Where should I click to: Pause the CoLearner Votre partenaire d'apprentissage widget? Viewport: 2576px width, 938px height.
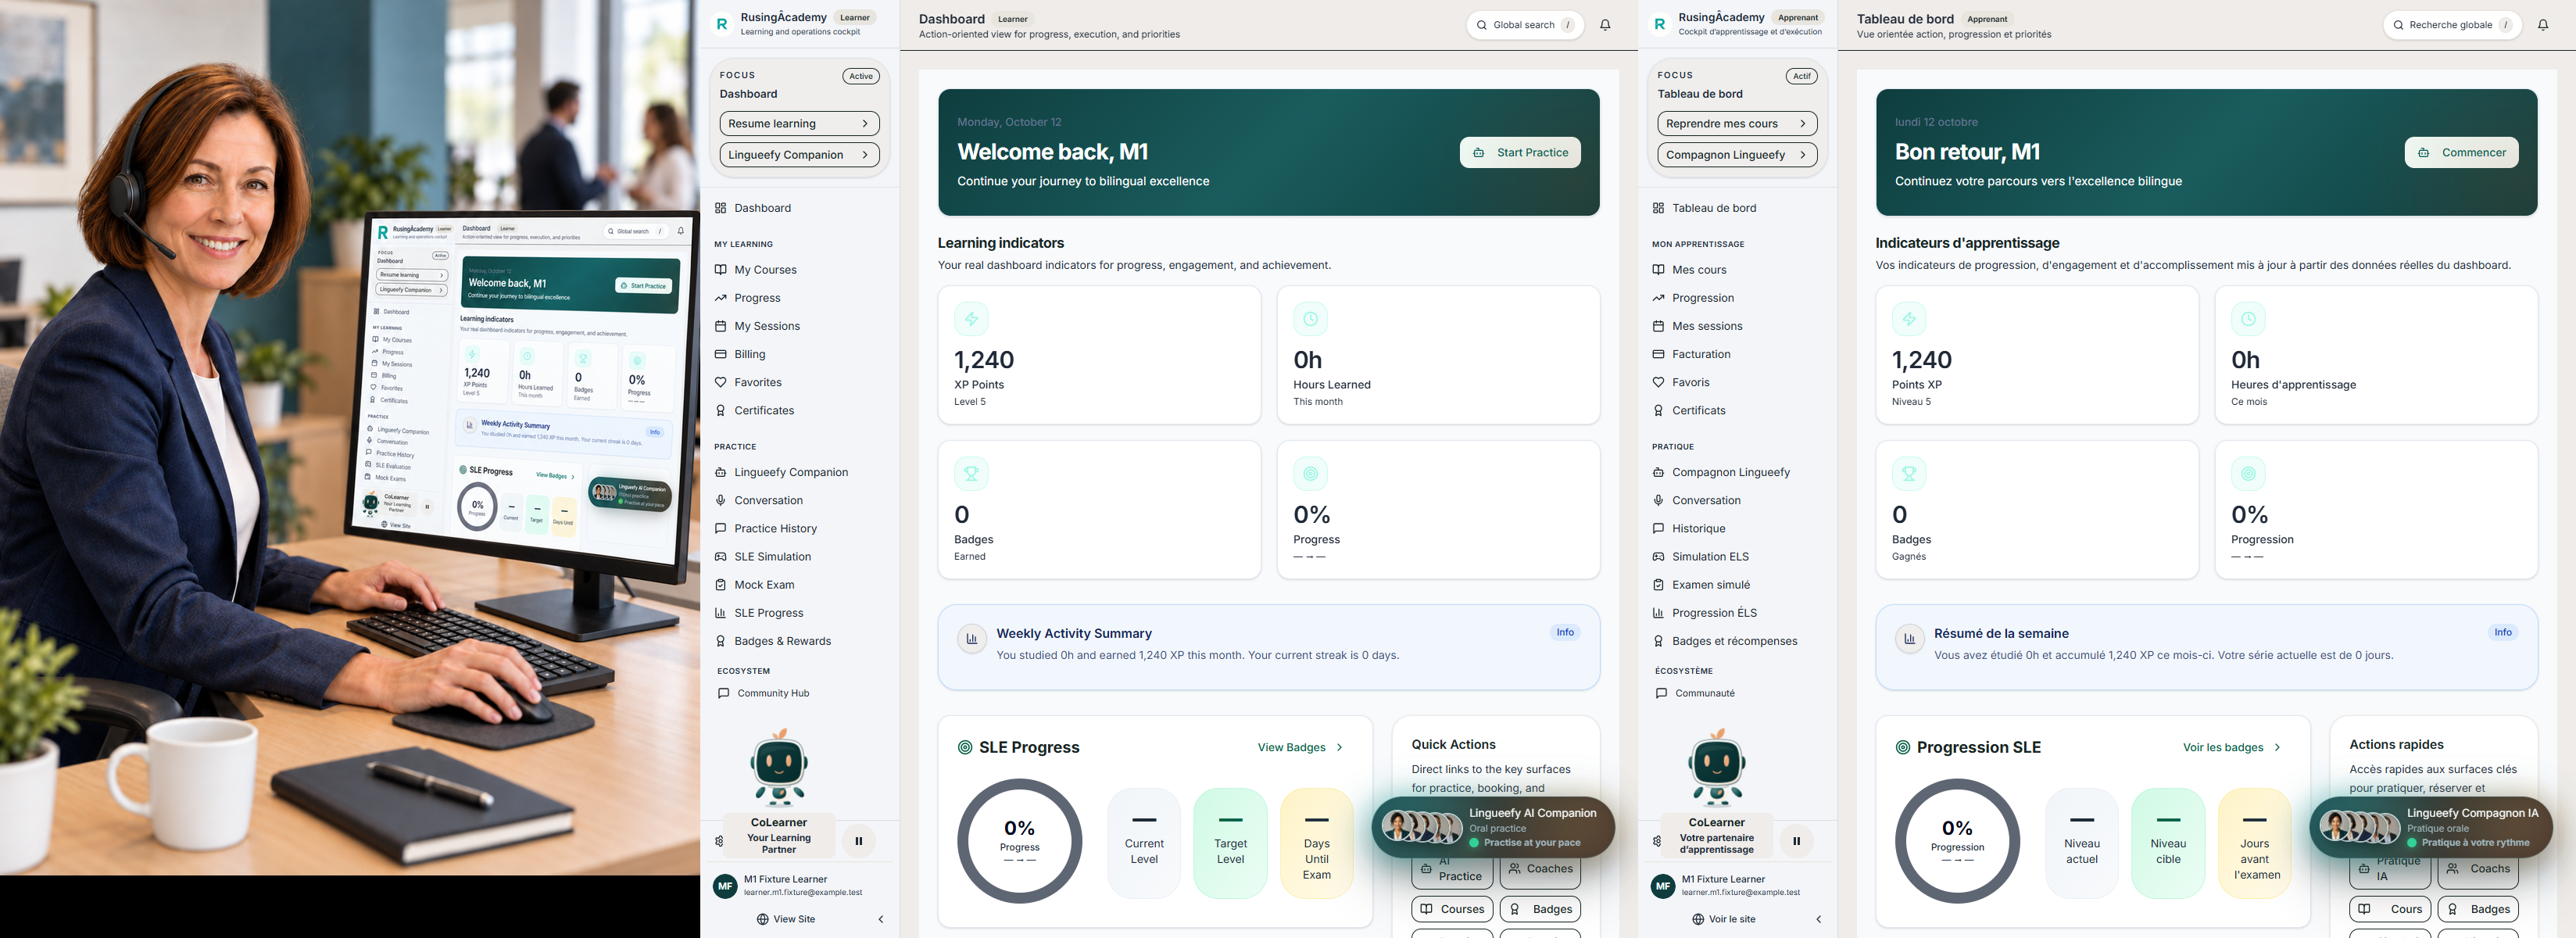[x=1796, y=841]
